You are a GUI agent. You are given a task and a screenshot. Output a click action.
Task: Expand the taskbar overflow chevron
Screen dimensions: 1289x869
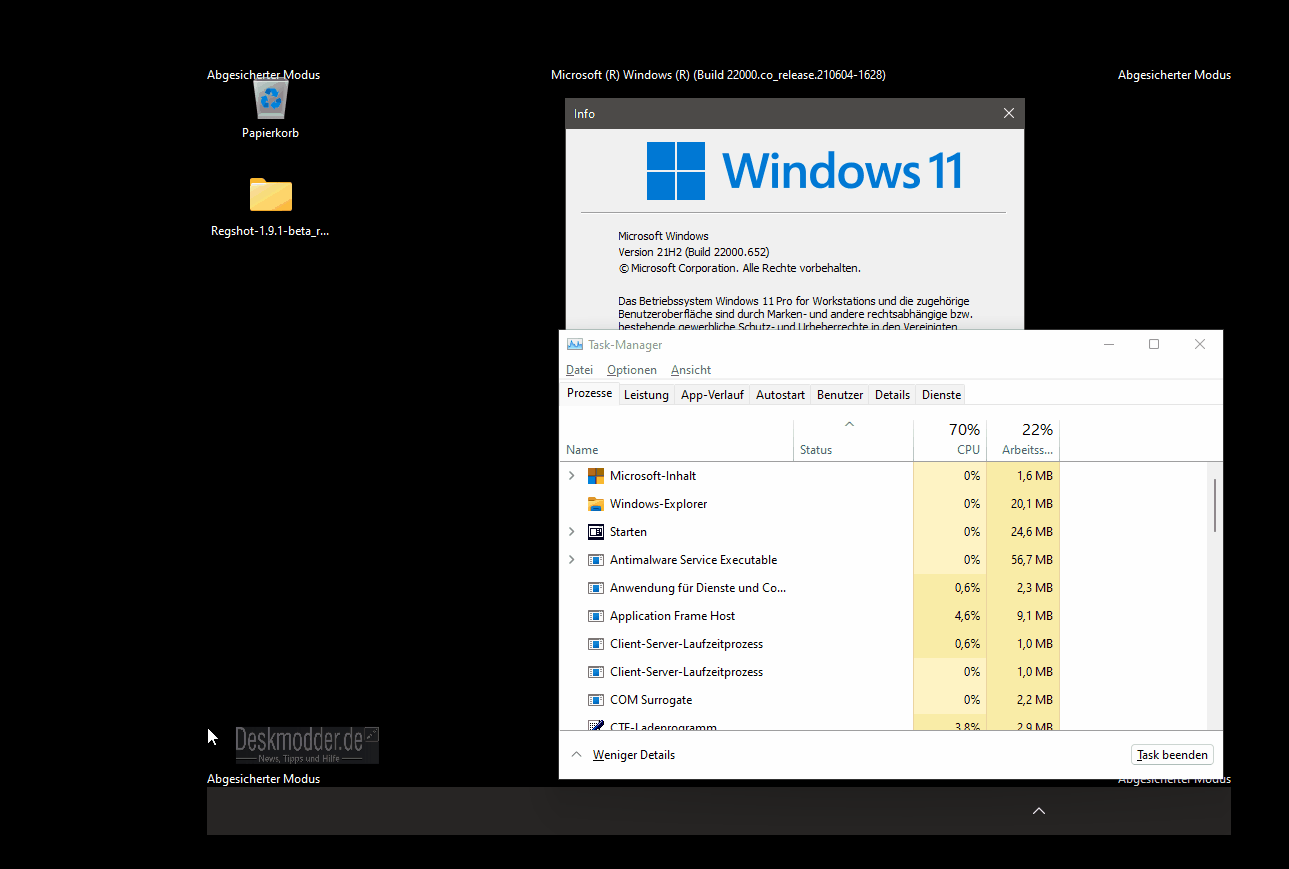1038,811
